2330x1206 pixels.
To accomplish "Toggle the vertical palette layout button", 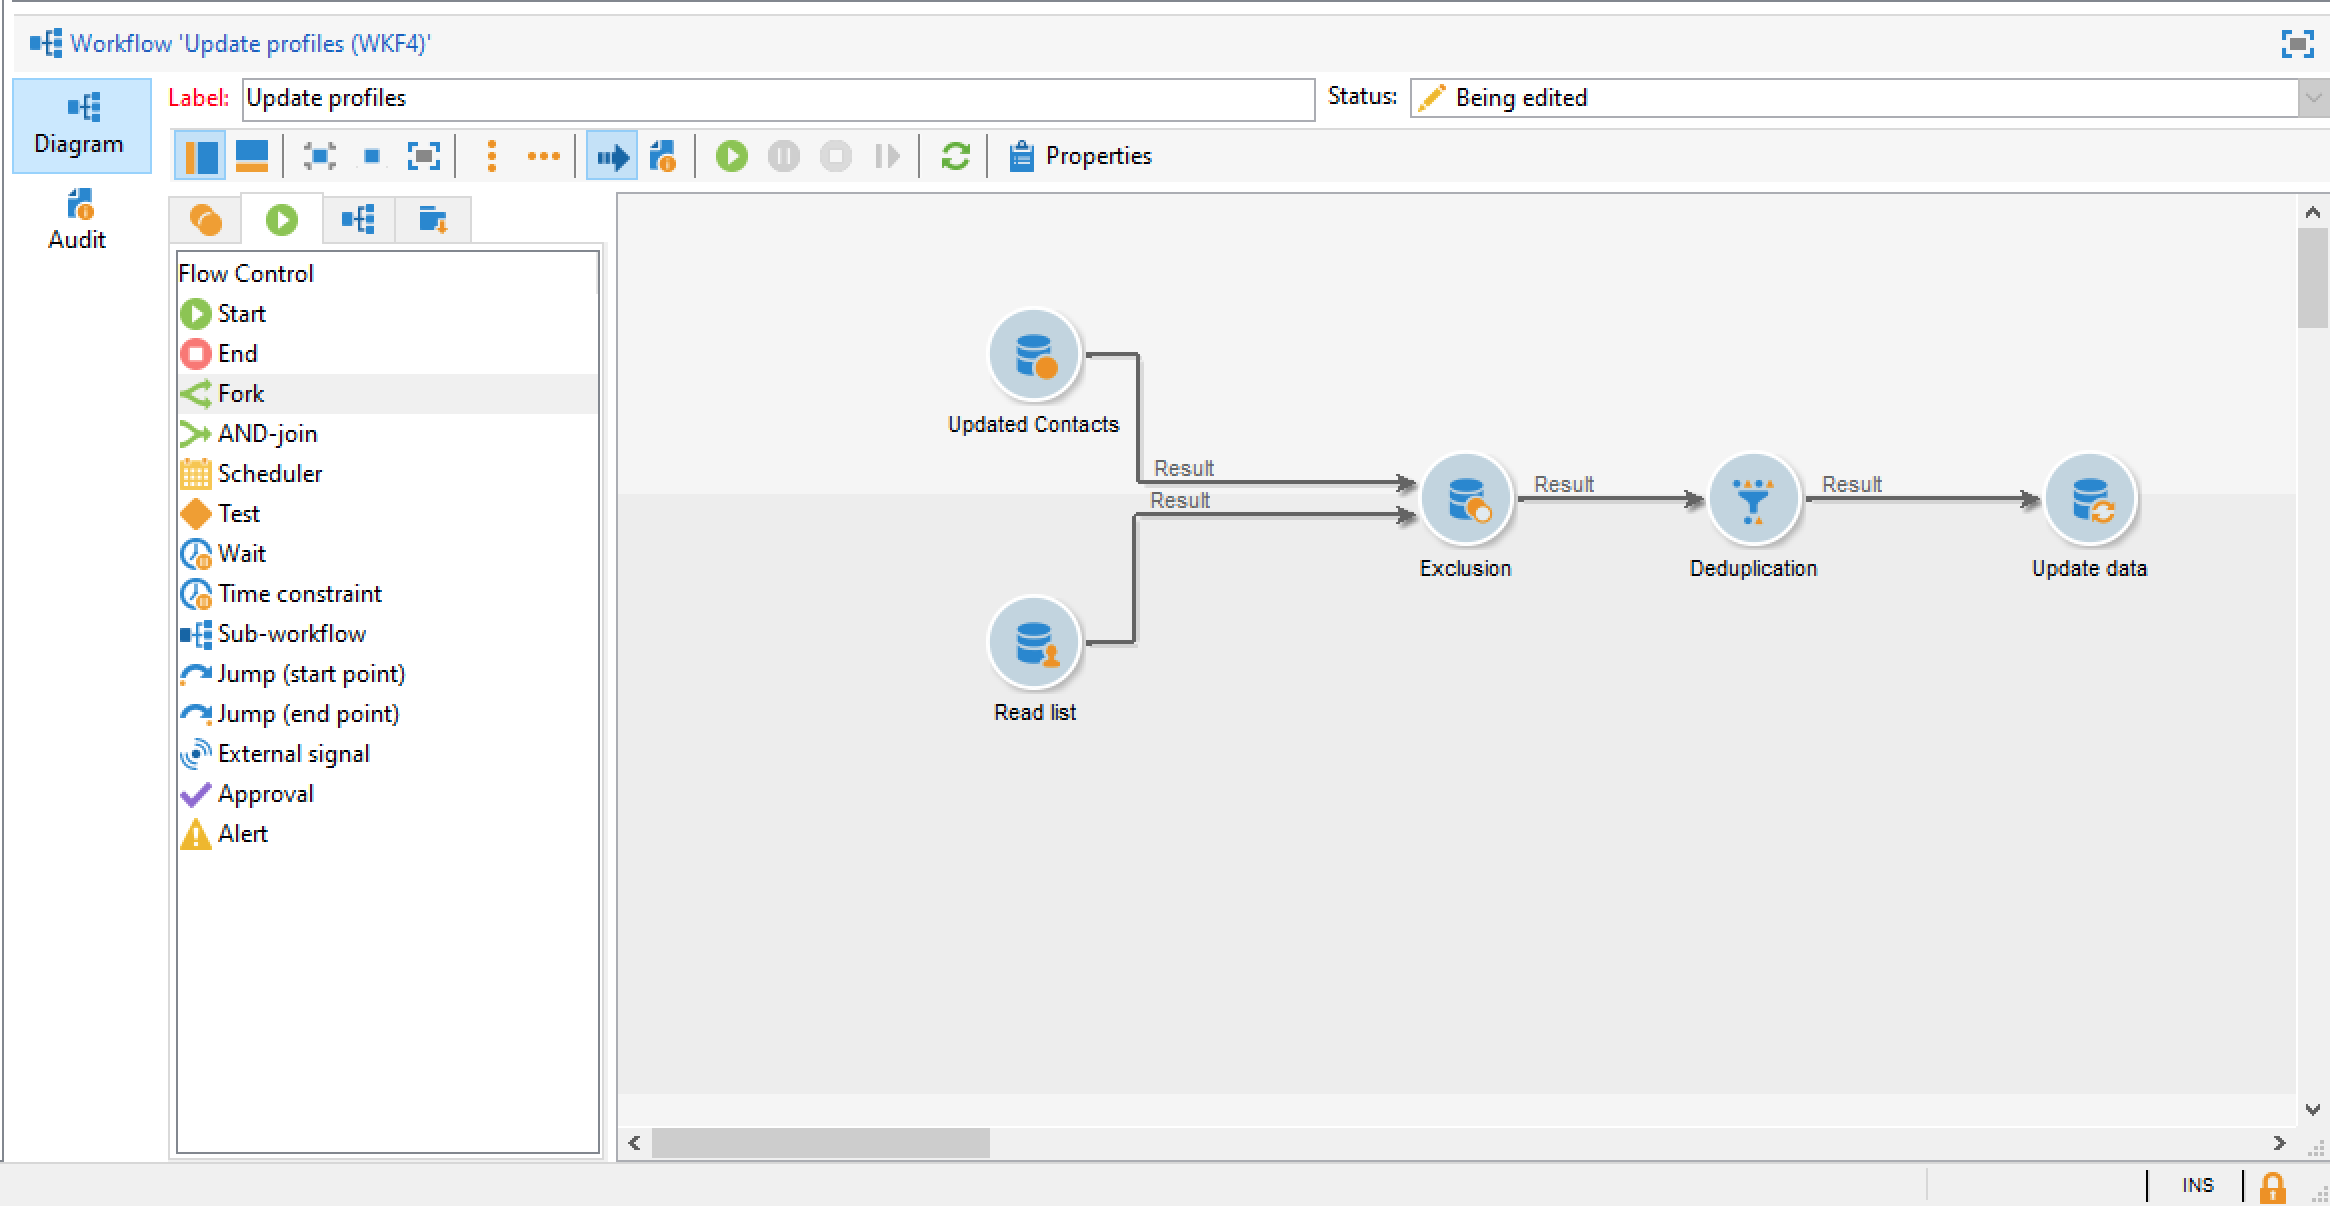I will 200,156.
